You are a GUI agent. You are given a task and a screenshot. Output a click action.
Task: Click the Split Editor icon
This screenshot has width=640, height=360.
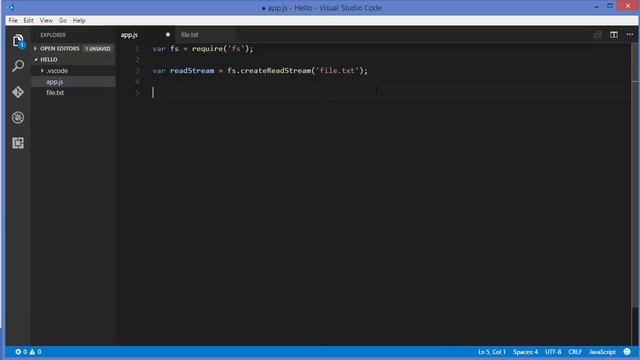point(614,35)
